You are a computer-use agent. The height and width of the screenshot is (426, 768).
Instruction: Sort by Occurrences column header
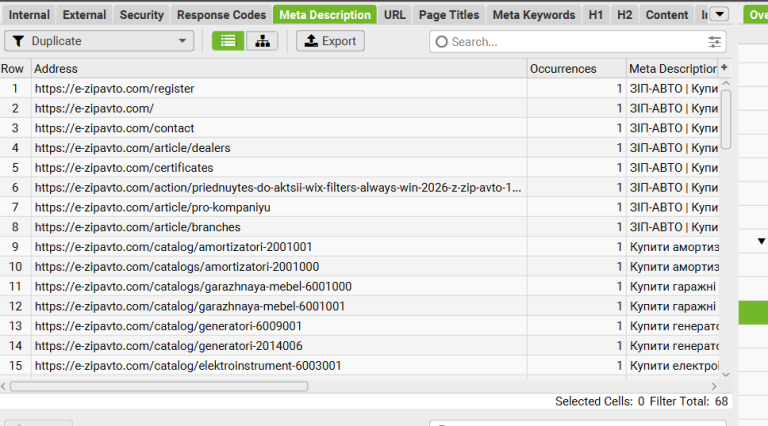click(576, 69)
